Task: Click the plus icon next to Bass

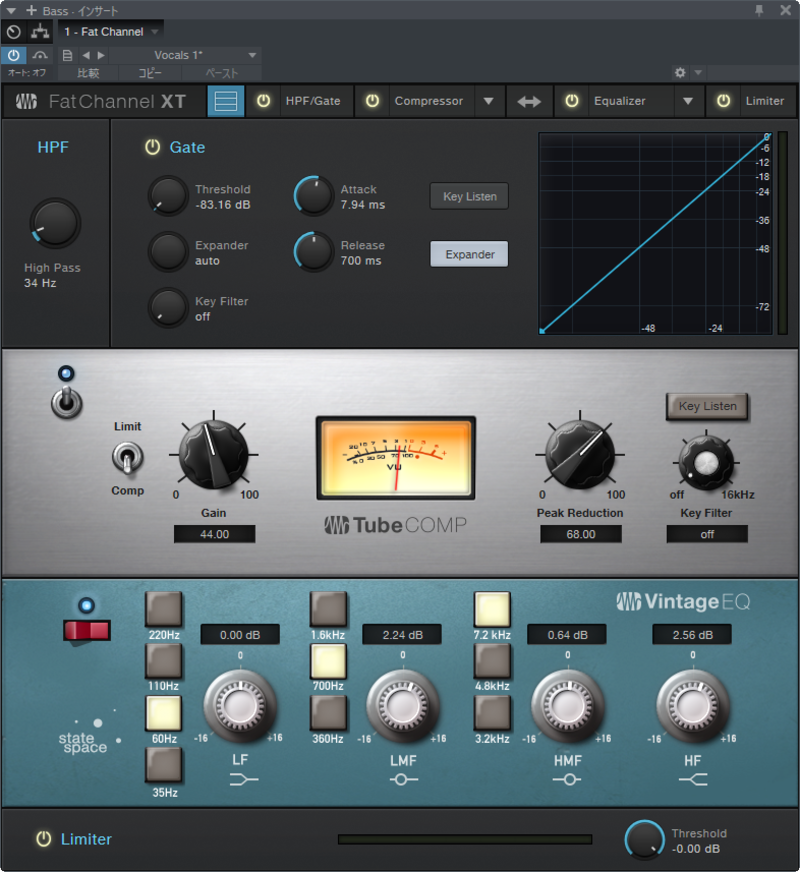Action: (x=31, y=10)
